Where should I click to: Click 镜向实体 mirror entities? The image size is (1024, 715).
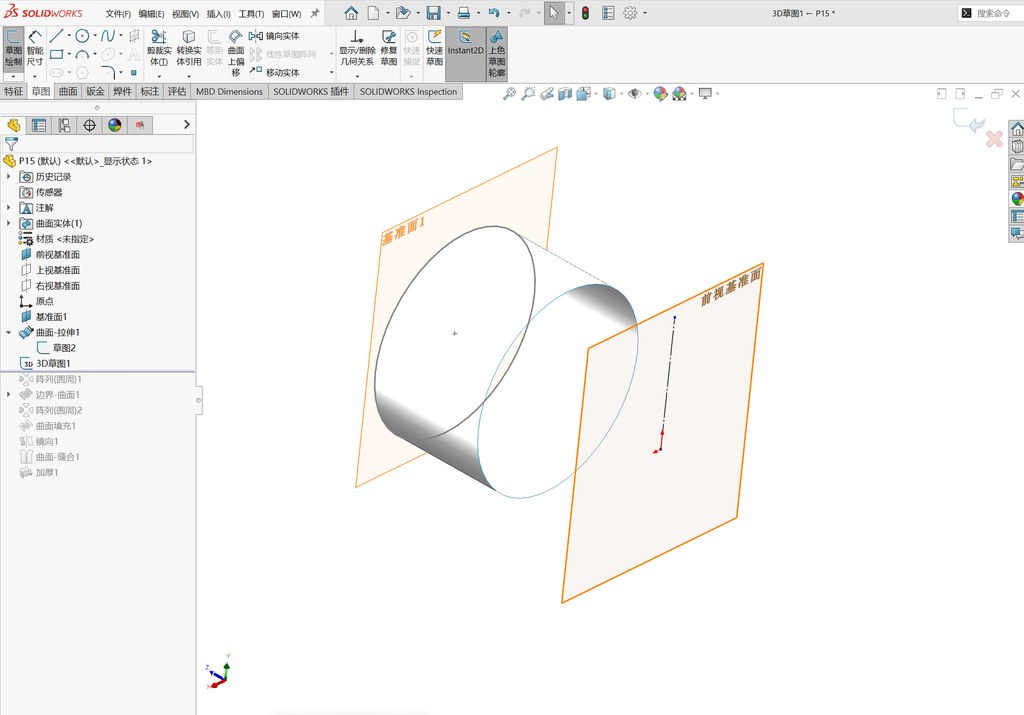tap(274, 36)
